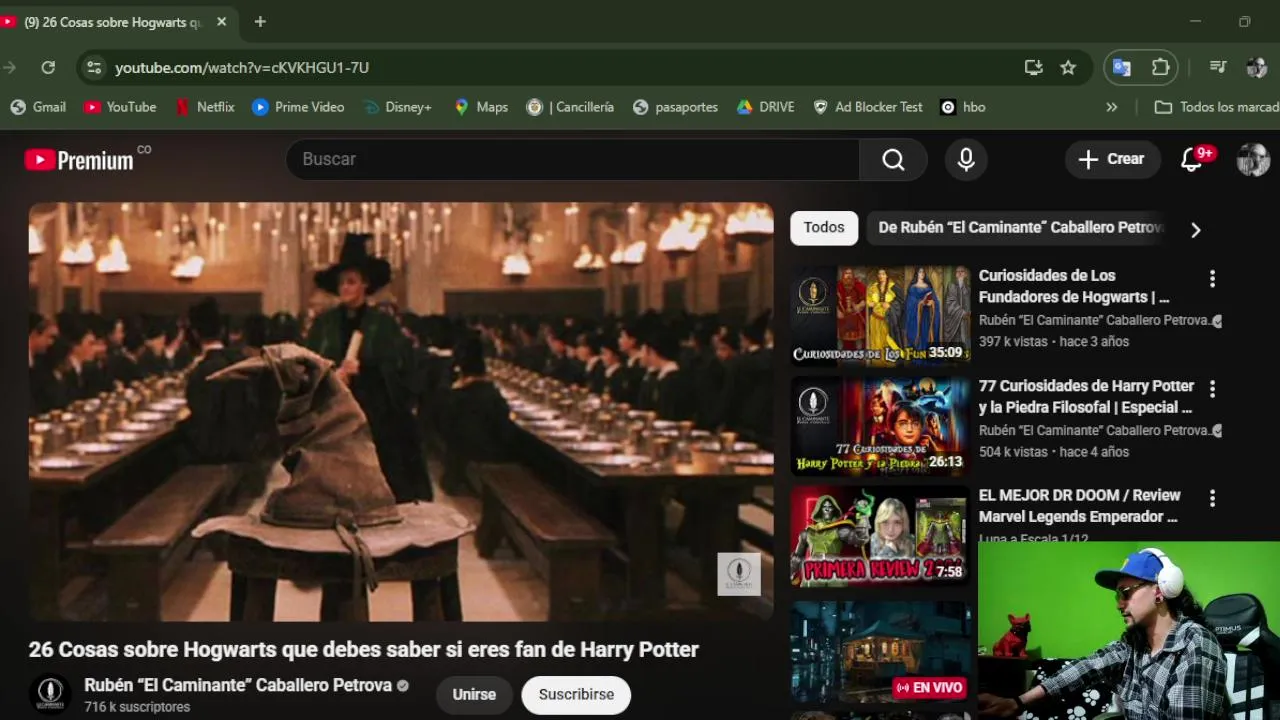The height and width of the screenshot is (720, 1280).
Task: Open the Gmail bookmark
Action: (38, 107)
